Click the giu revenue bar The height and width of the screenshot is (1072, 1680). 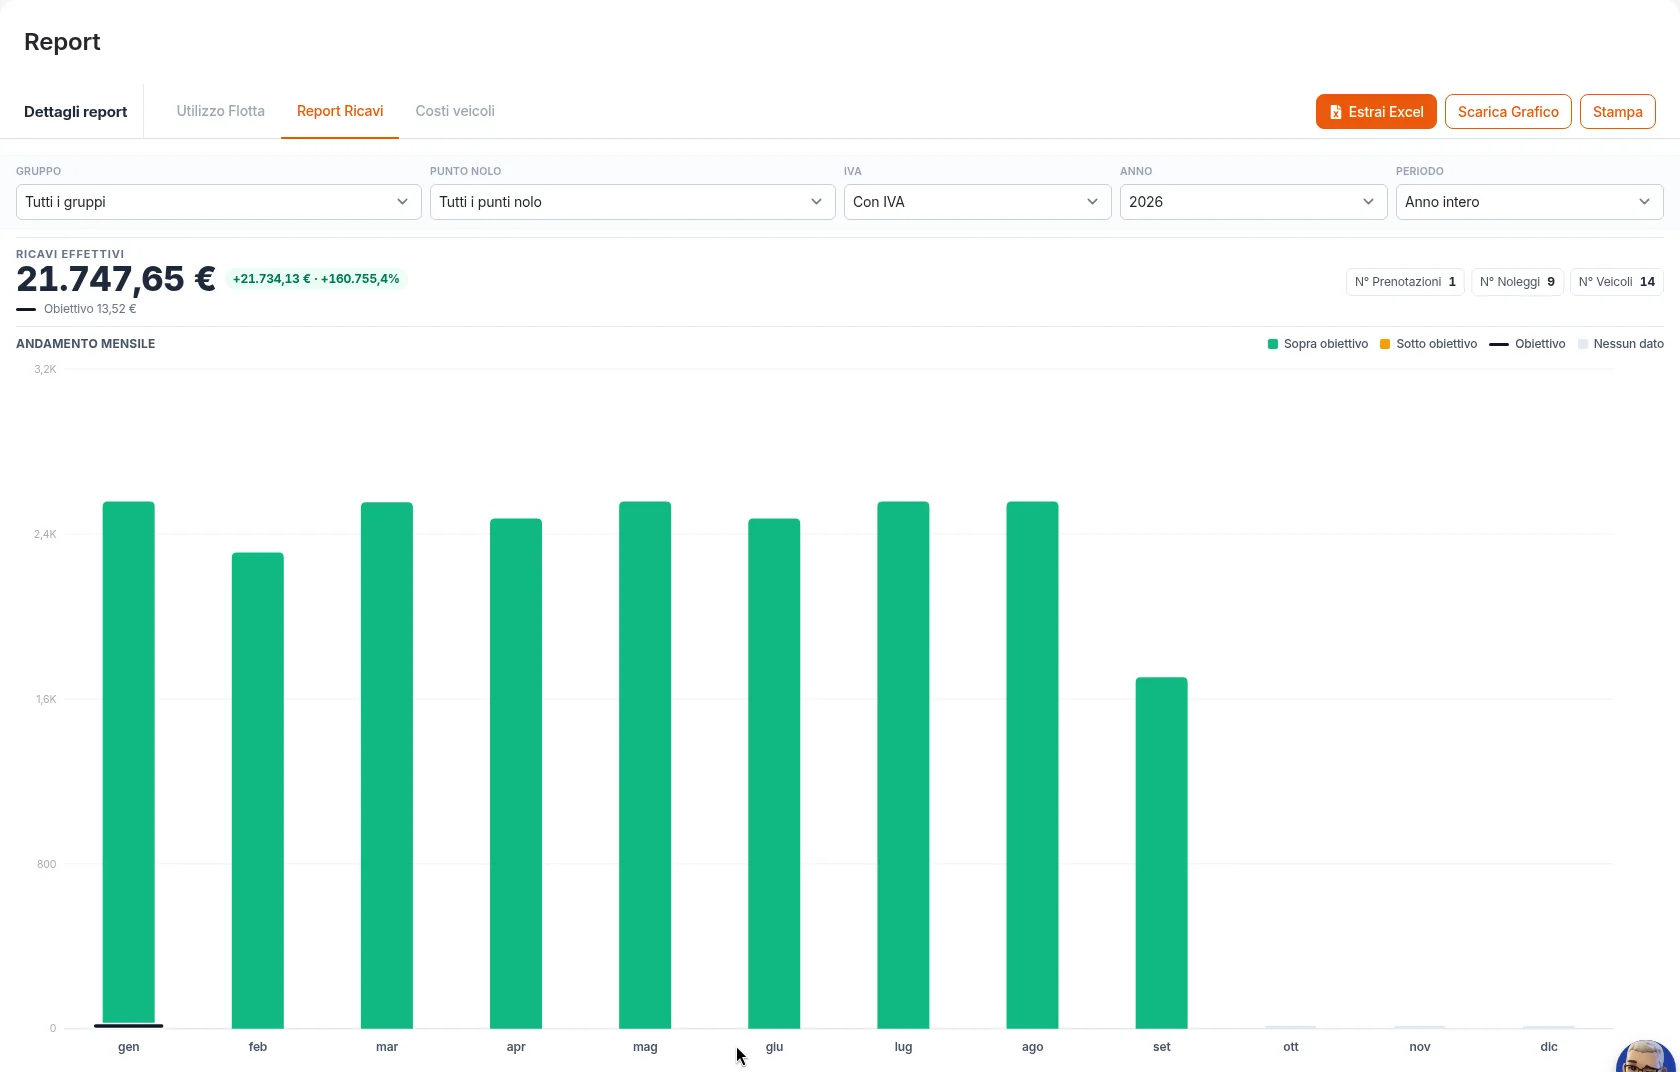[x=774, y=773]
